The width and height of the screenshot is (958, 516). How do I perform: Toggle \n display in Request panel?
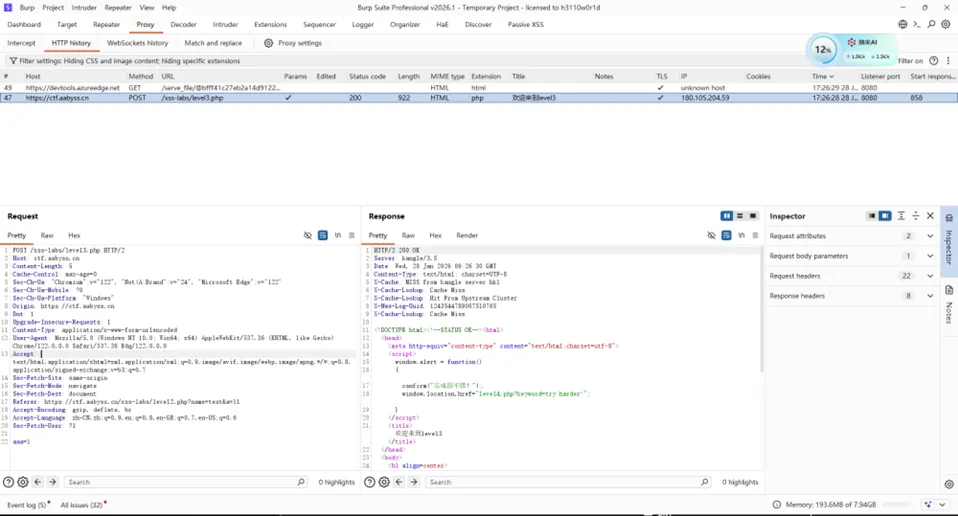337,235
